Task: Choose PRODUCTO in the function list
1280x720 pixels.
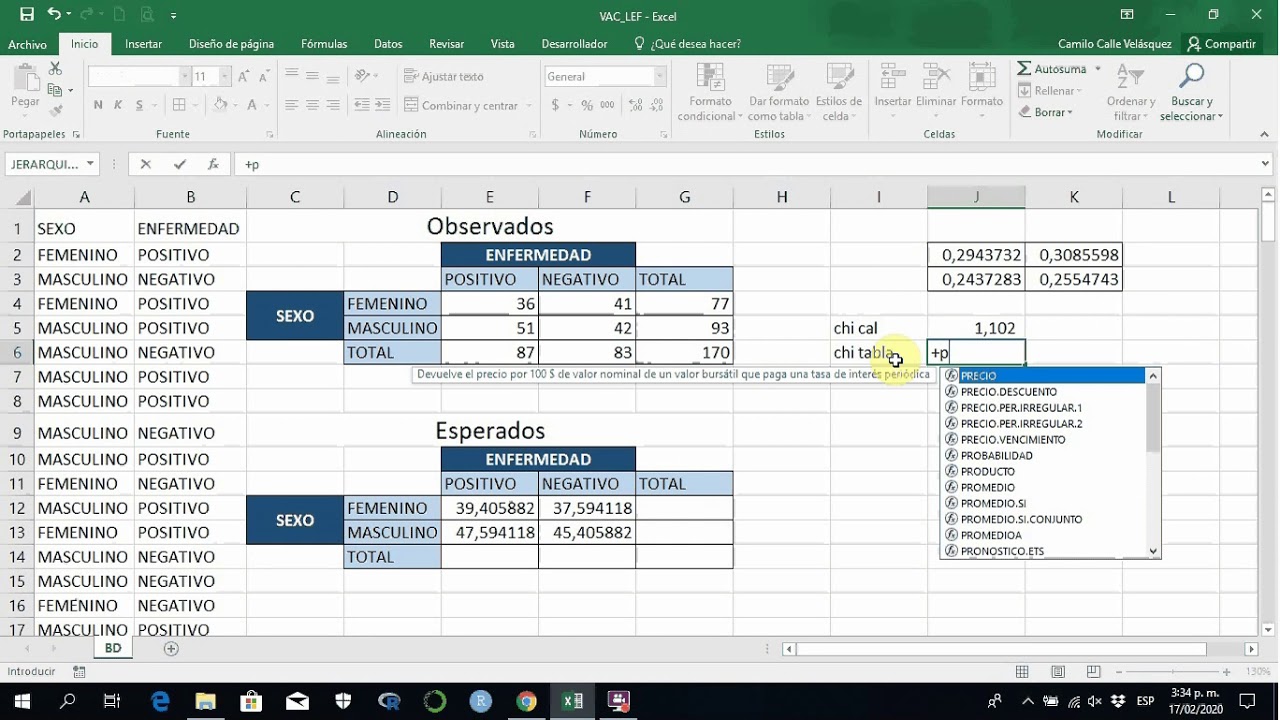Action: (x=987, y=472)
